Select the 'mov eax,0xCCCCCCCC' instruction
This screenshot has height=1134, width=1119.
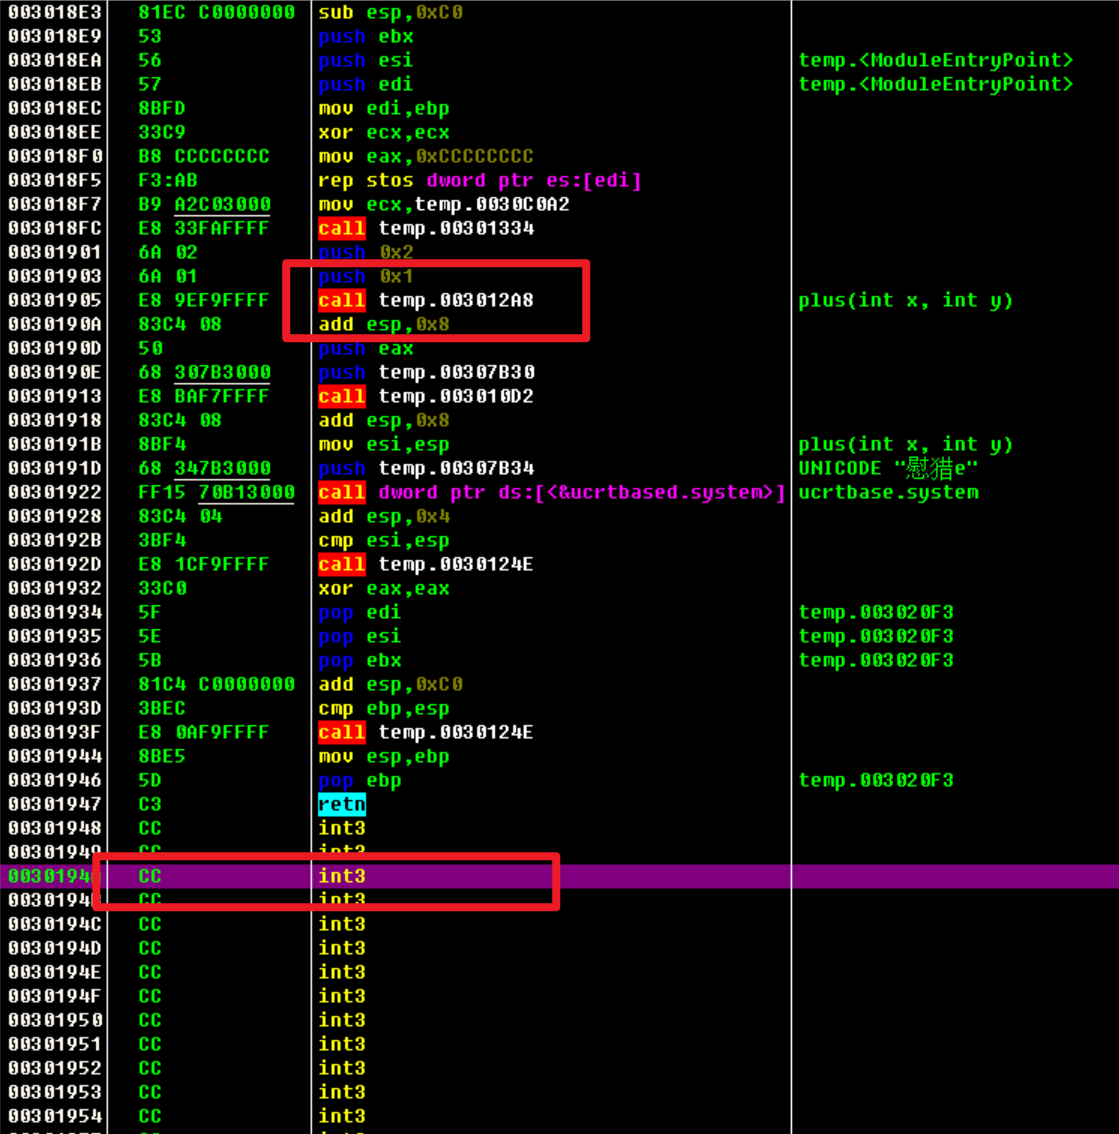[425, 157]
